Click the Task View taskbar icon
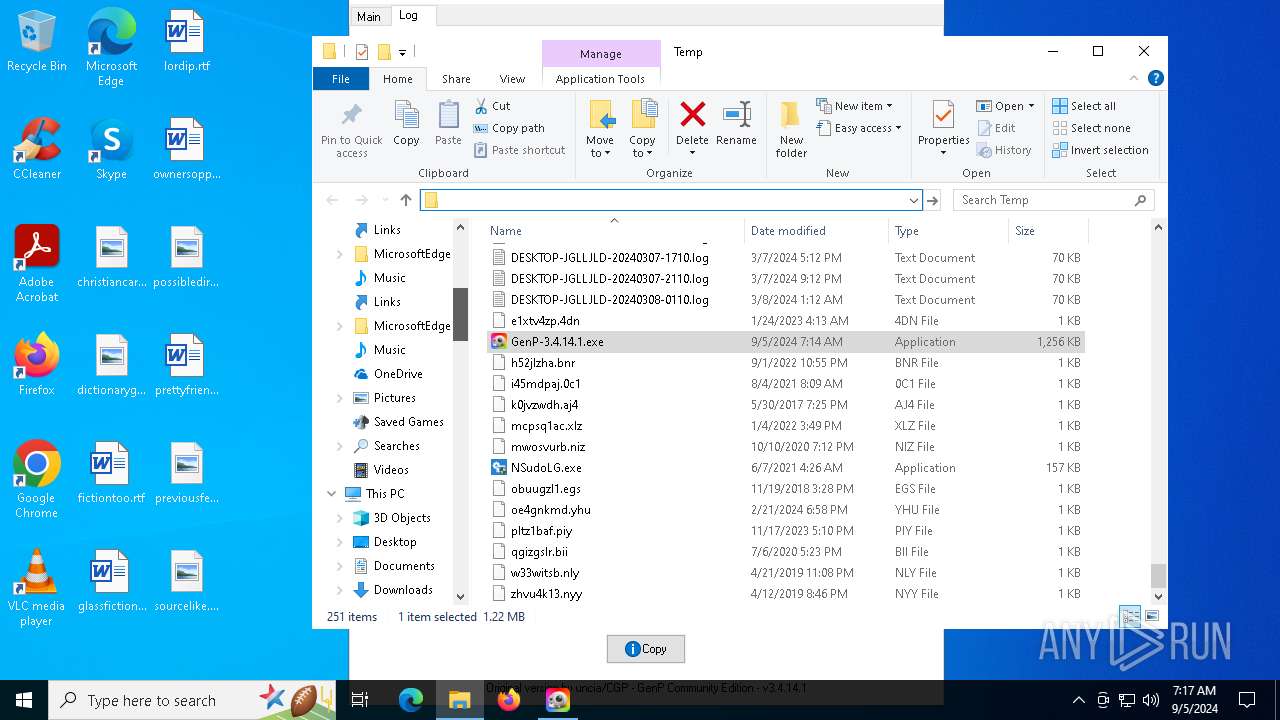The width and height of the screenshot is (1280, 720). pos(360,700)
